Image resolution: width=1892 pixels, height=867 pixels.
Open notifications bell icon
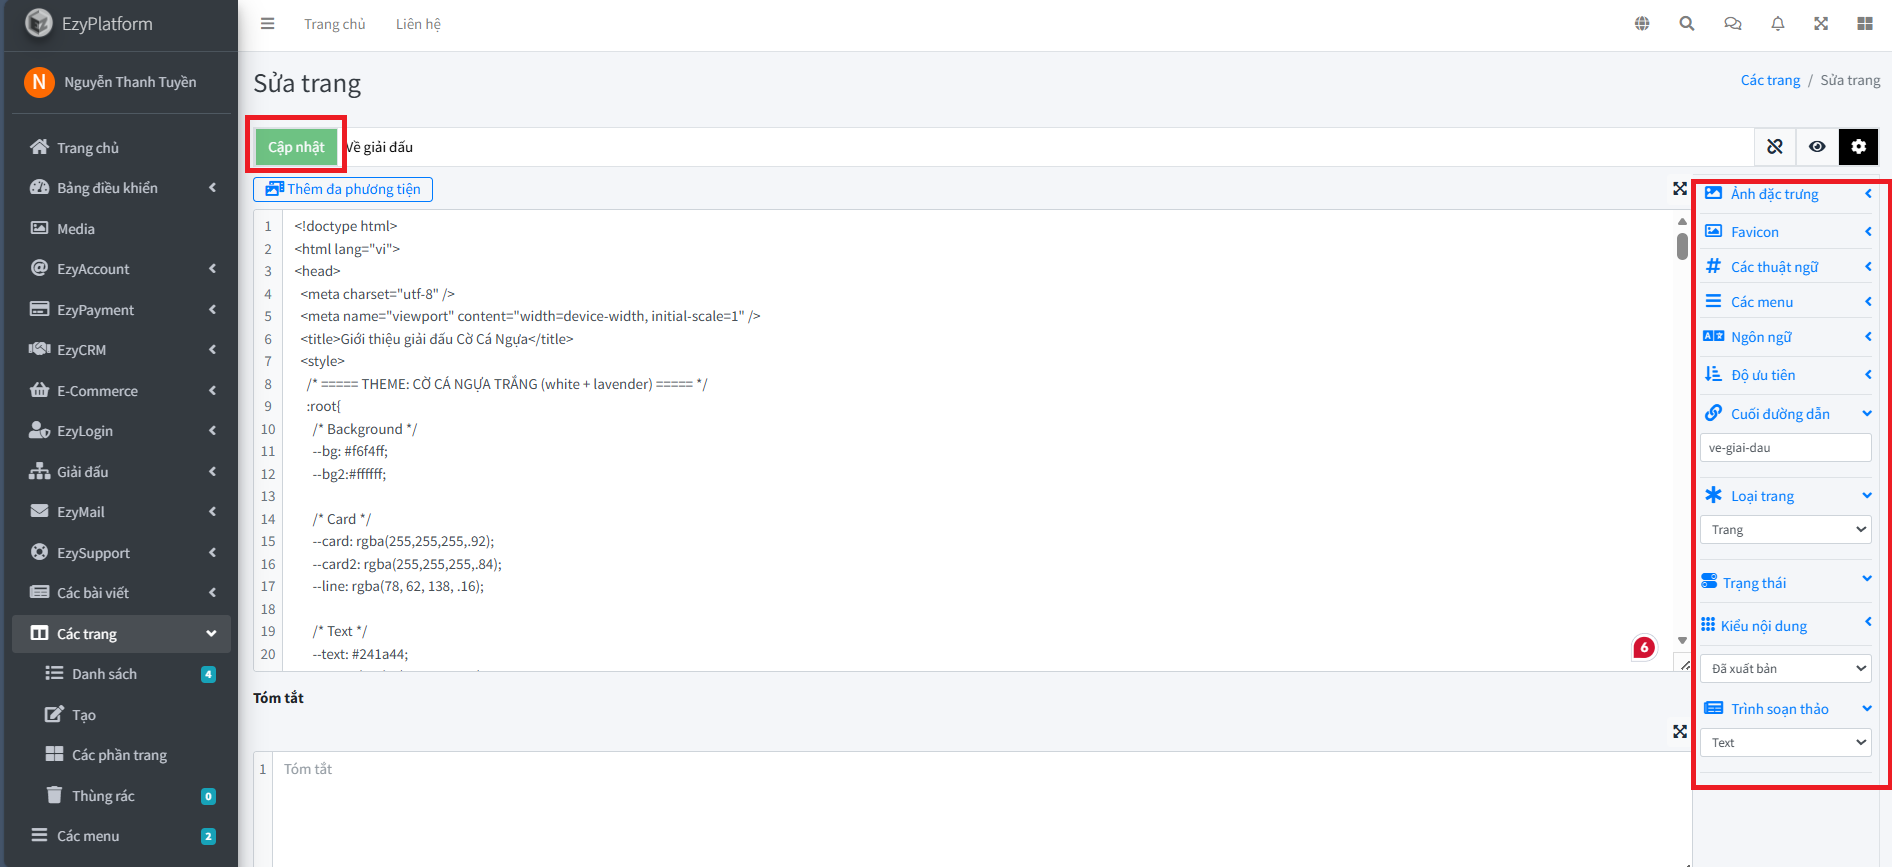pos(1778,24)
